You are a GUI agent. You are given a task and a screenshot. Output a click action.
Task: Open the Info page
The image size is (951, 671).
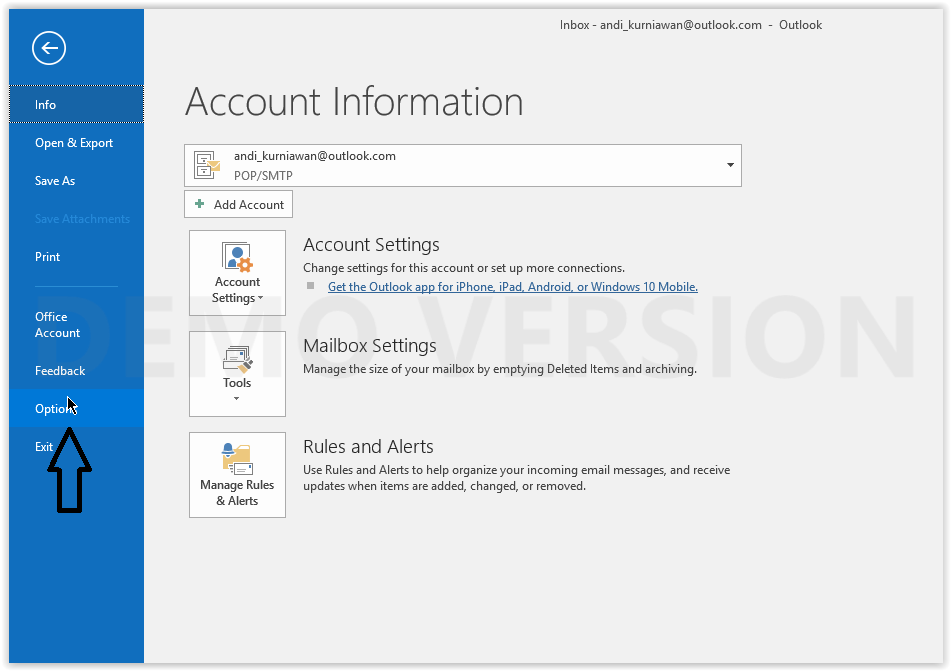point(76,104)
